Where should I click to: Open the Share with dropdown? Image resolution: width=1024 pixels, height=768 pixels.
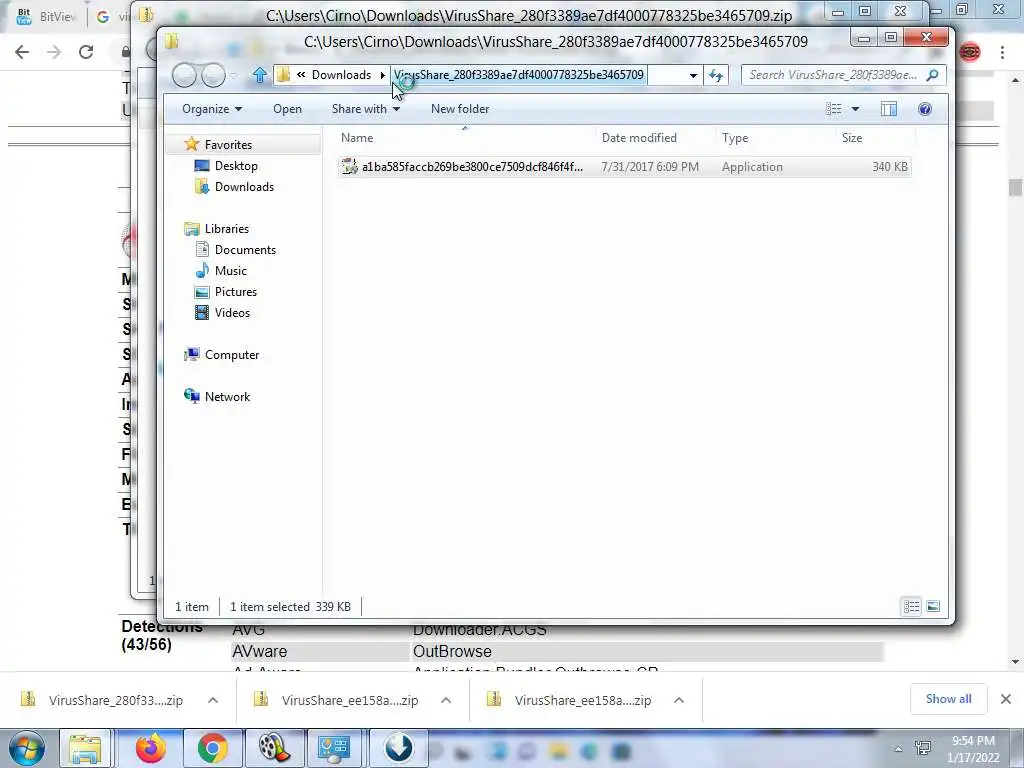[365, 109]
